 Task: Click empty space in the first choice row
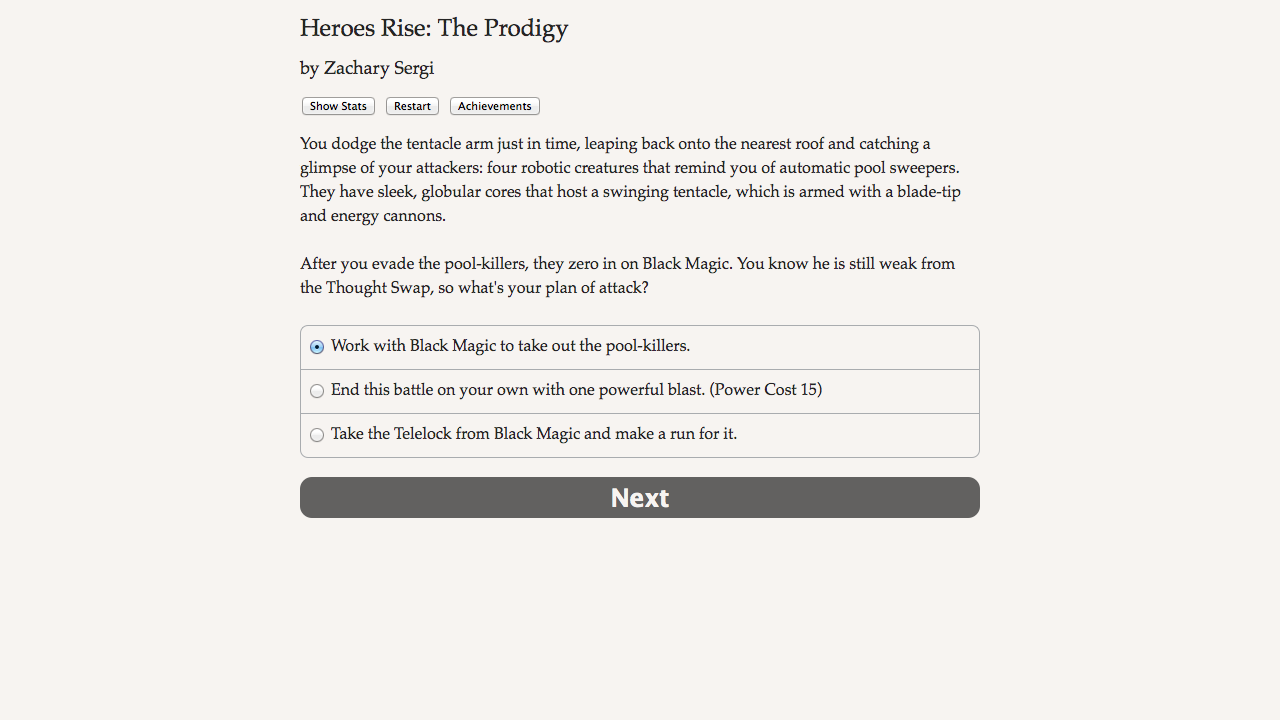(835, 347)
